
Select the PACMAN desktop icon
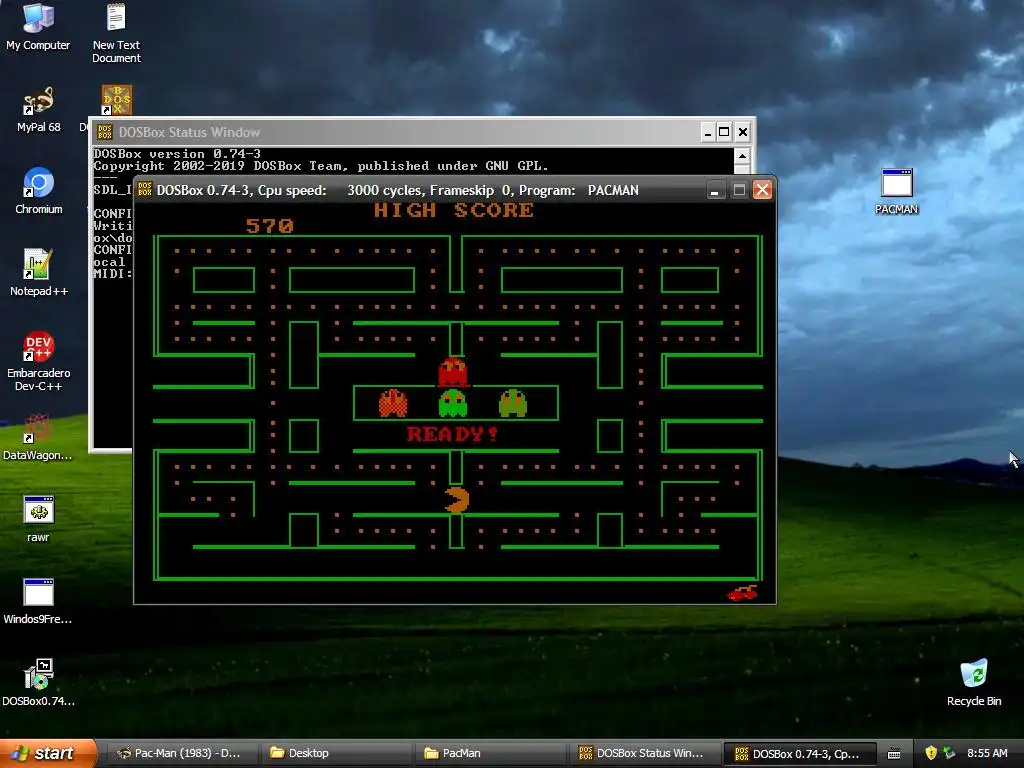click(897, 191)
